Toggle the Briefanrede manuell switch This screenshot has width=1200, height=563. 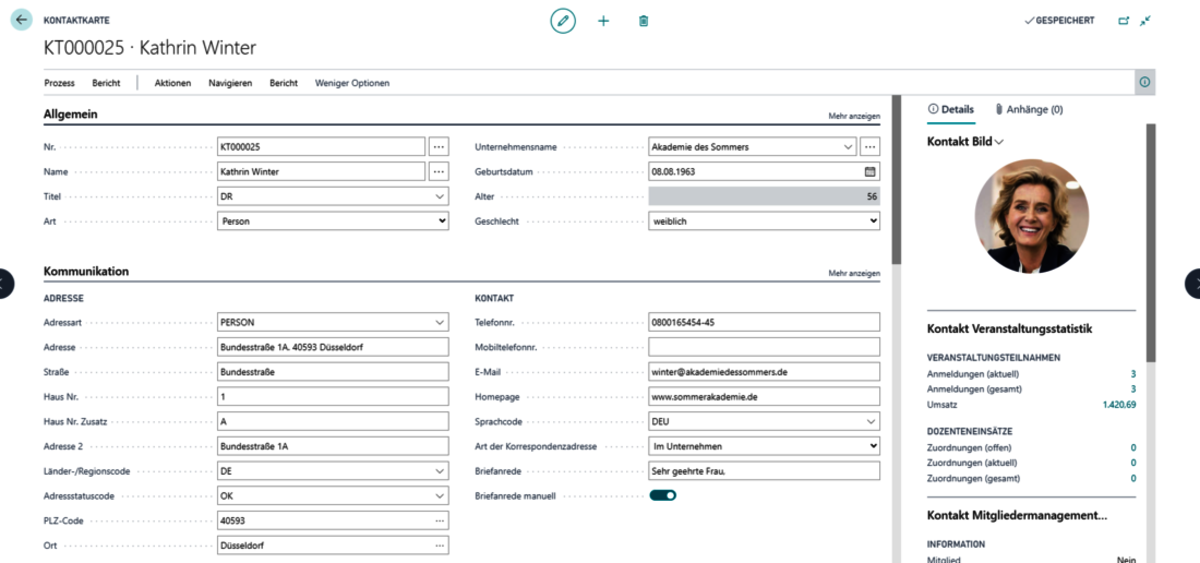[x=663, y=495]
